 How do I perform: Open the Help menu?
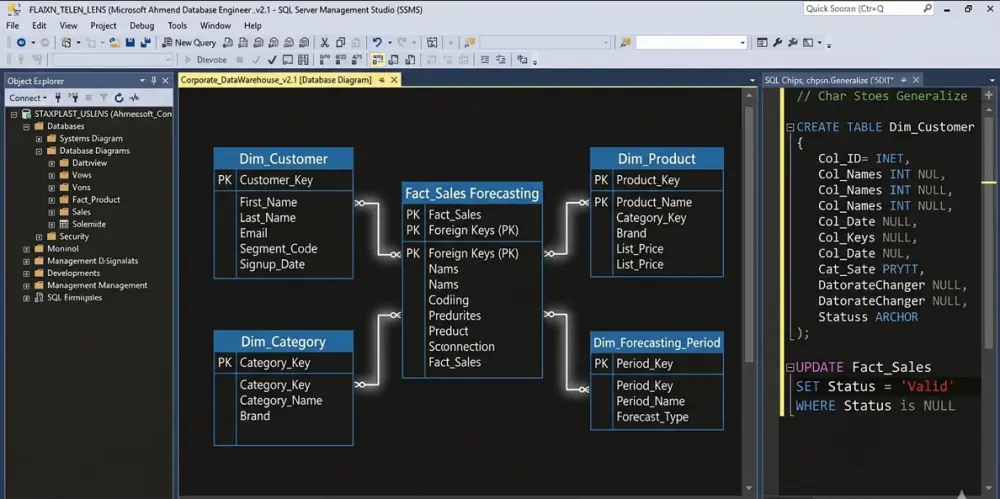253,26
